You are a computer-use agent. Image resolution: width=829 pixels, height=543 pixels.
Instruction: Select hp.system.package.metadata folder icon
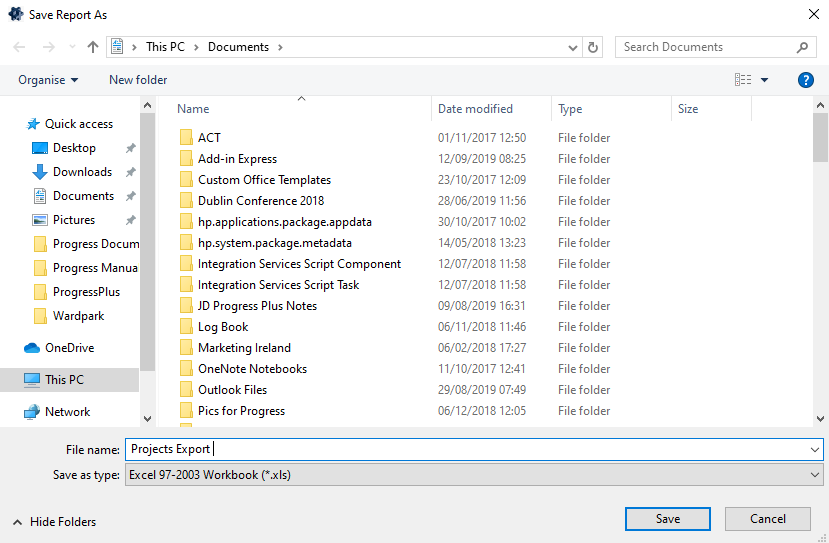click(x=186, y=243)
